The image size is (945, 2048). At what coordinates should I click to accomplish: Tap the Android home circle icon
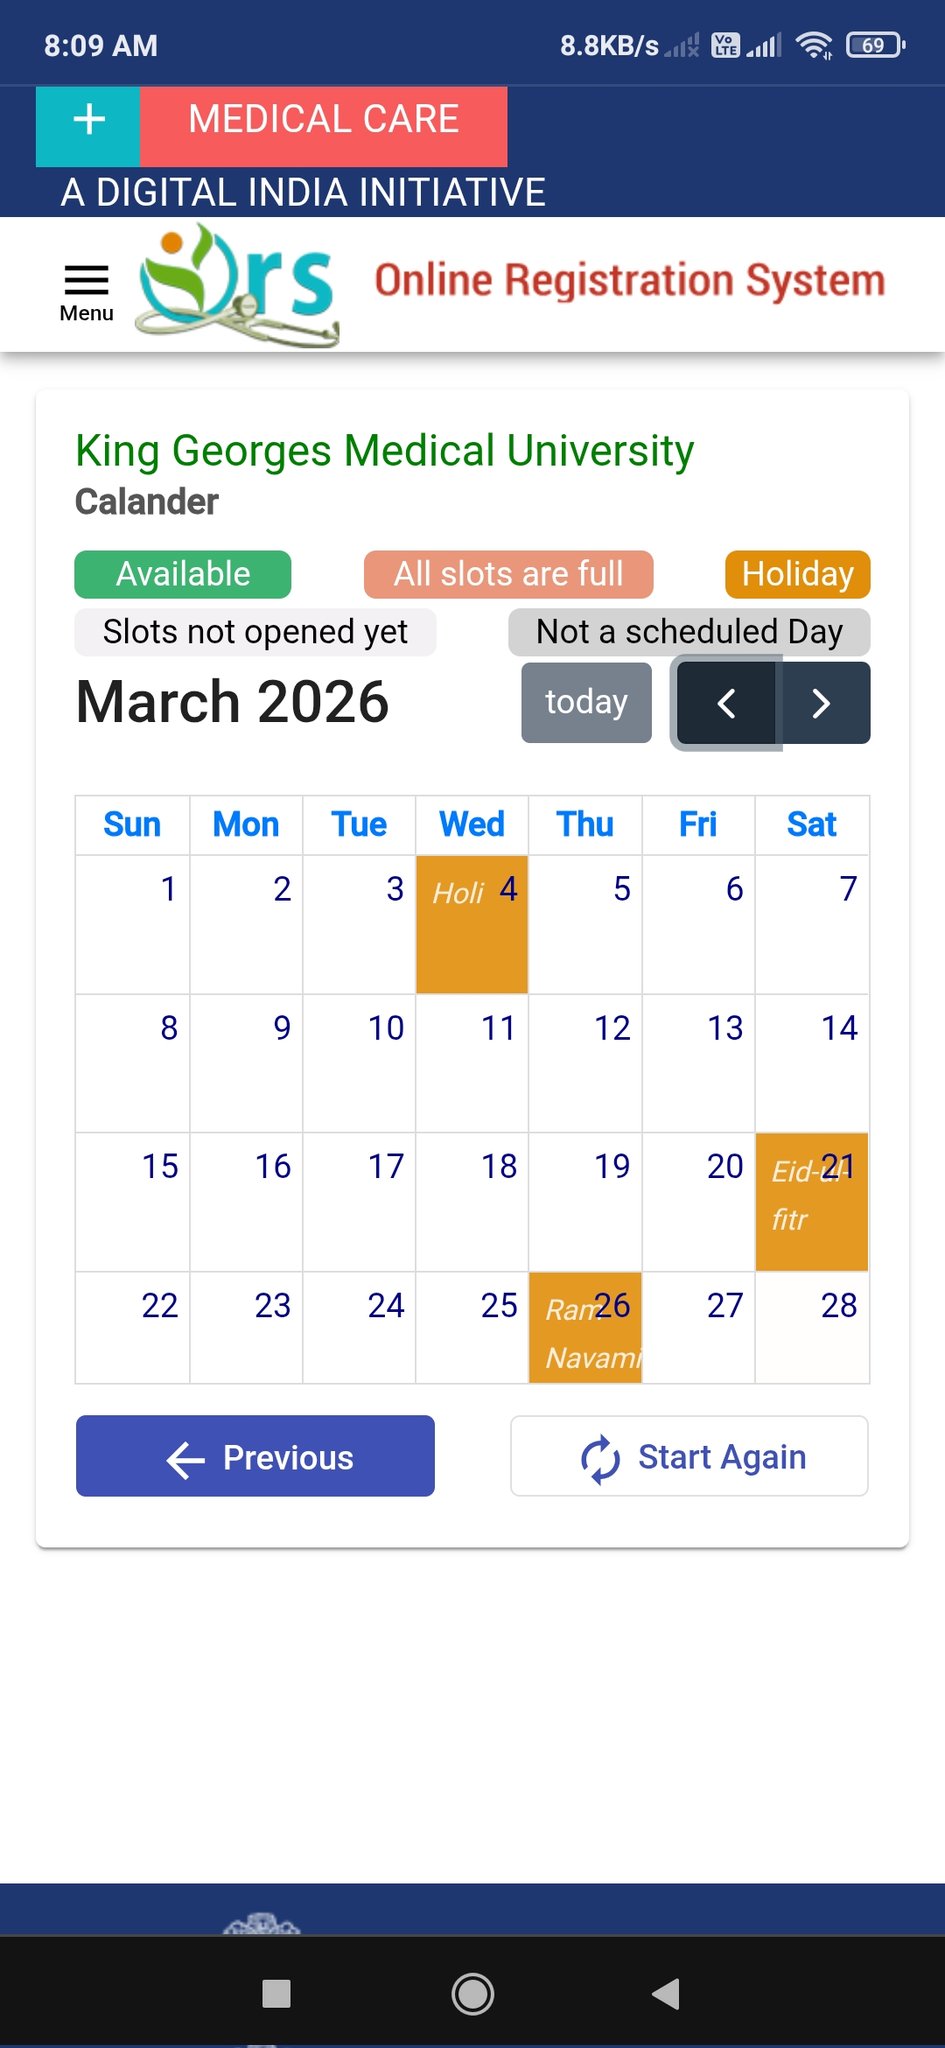point(472,1993)
